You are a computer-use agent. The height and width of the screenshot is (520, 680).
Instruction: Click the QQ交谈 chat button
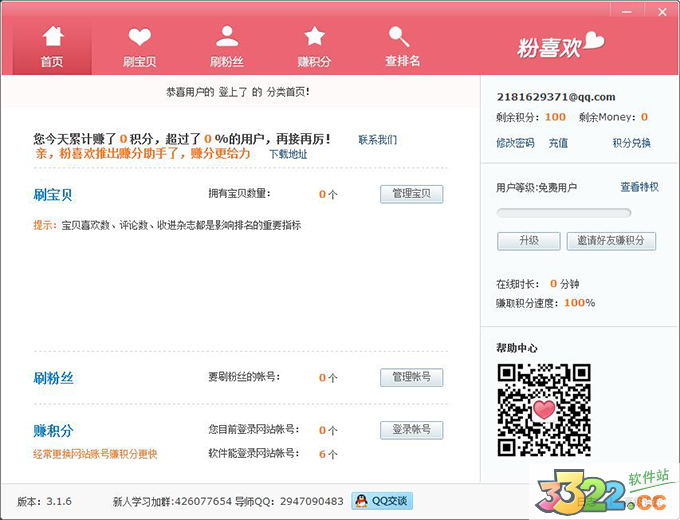pyautogui.click(x=382, y=501)
